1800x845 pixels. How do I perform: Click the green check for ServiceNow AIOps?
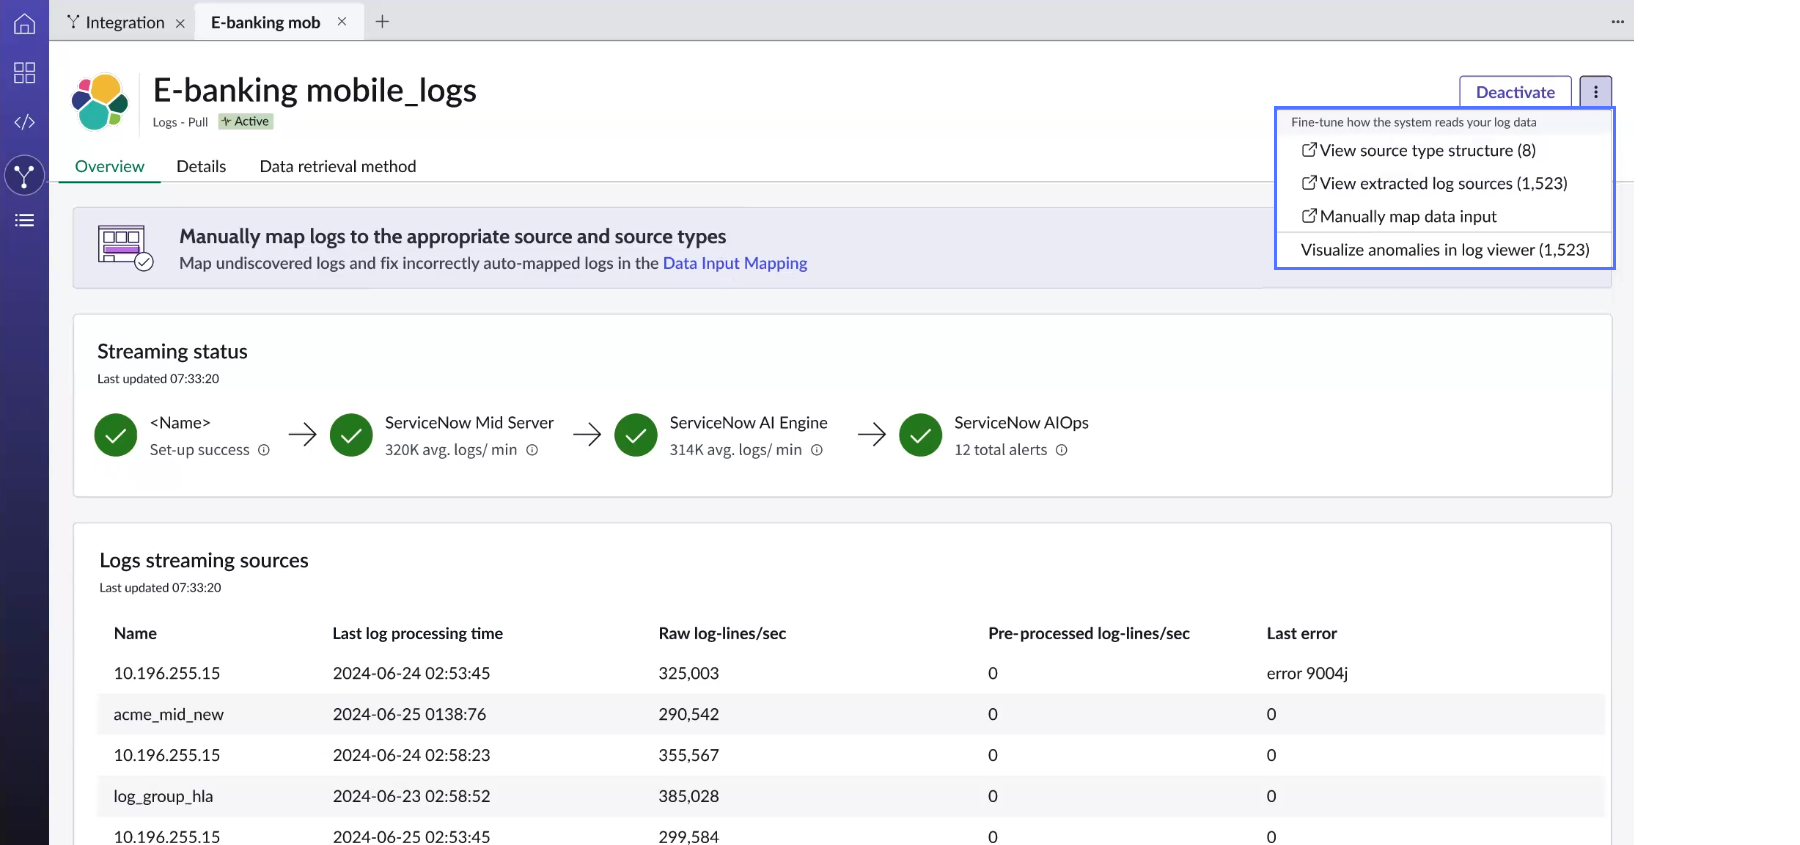click(x=921, y=435)
